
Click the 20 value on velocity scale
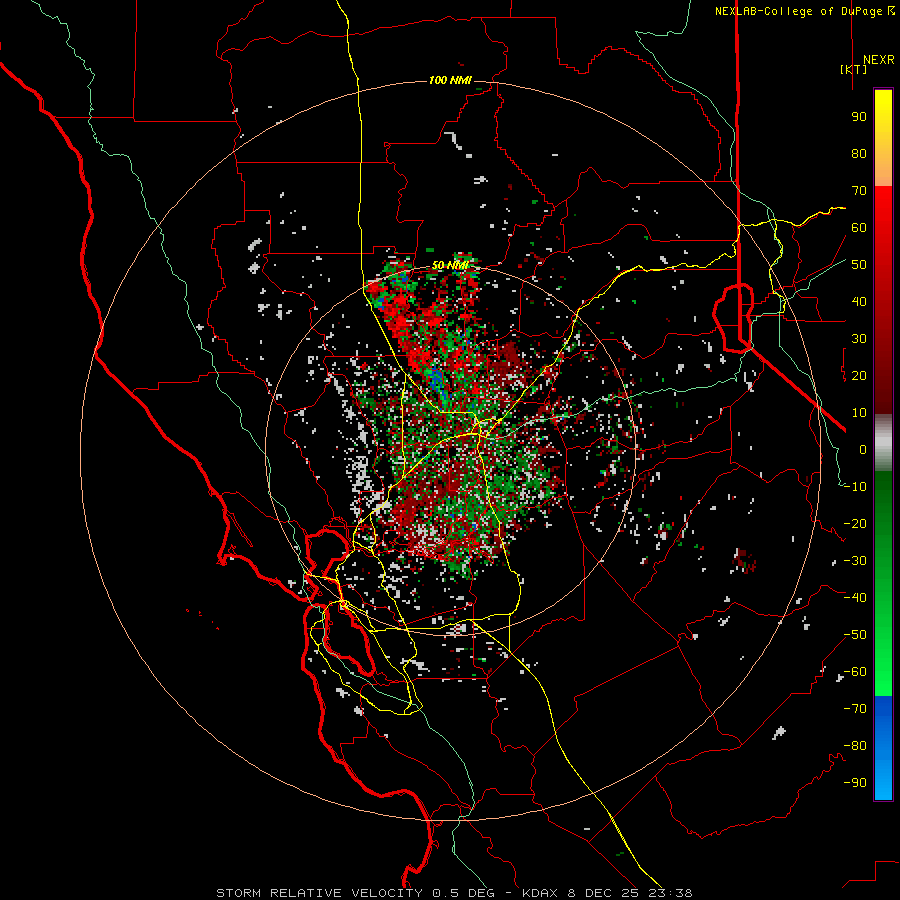click(859, 376)
